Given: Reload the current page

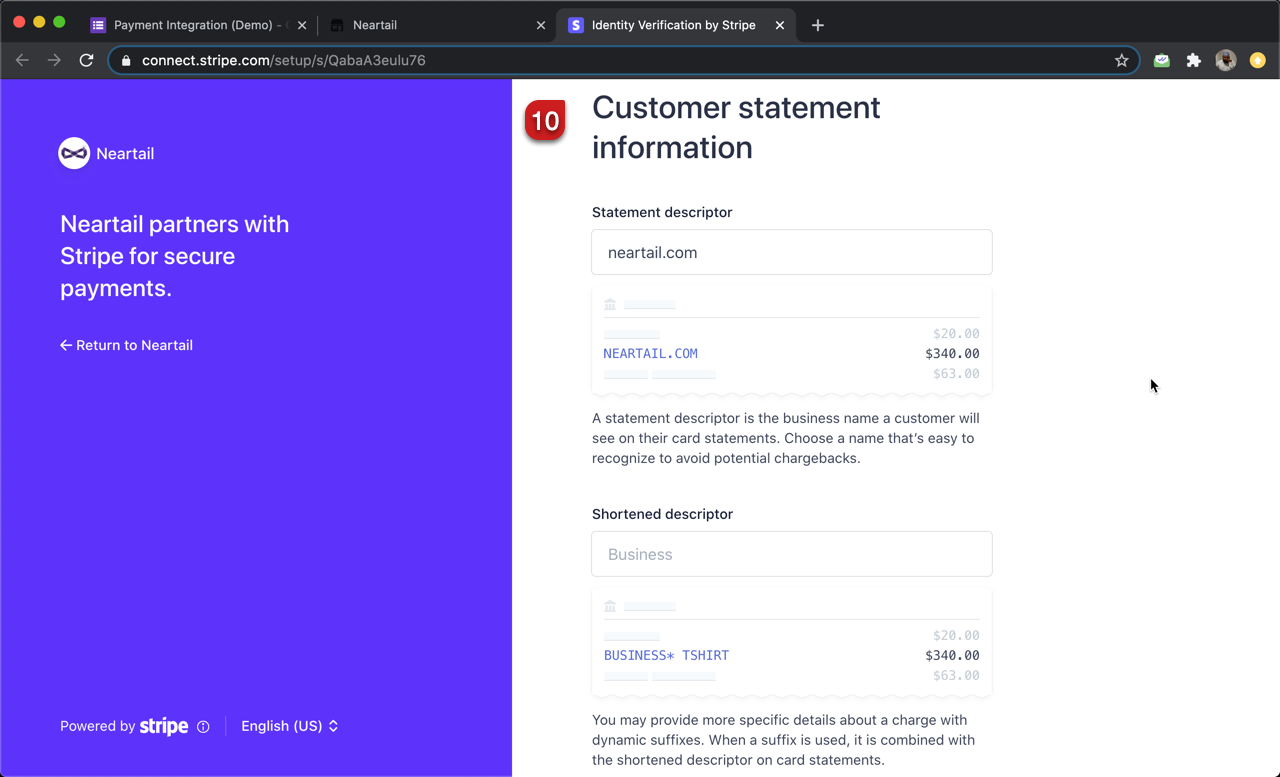Looking at the screenshot, I should 86,60.
